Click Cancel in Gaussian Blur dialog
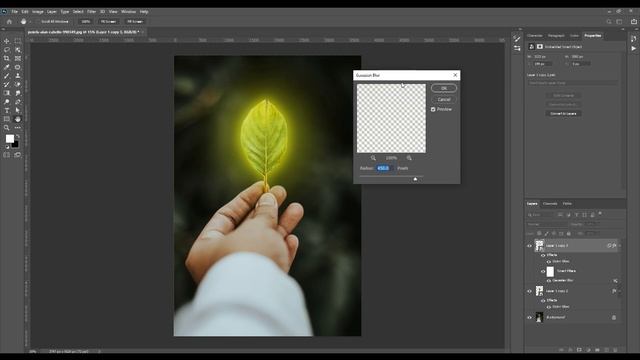Viewport: 640px width, 360px height. click(x=444, y=100)
